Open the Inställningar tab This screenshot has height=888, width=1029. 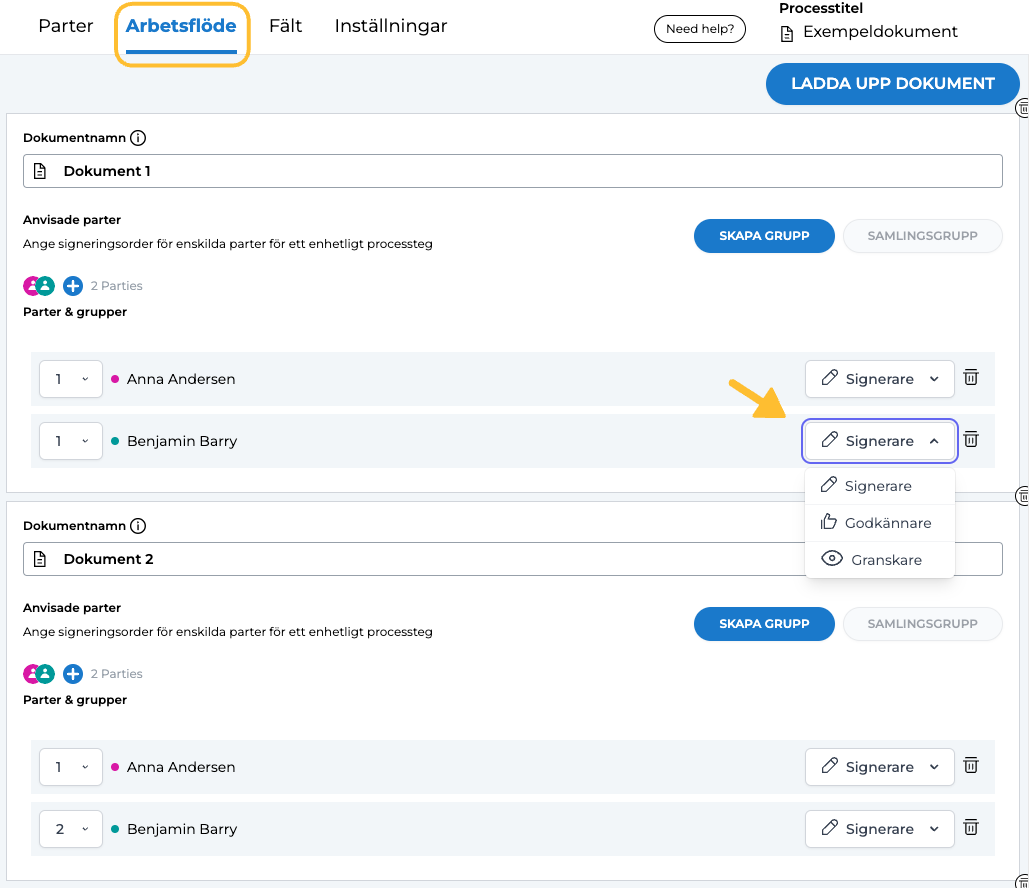pos(391,26)
